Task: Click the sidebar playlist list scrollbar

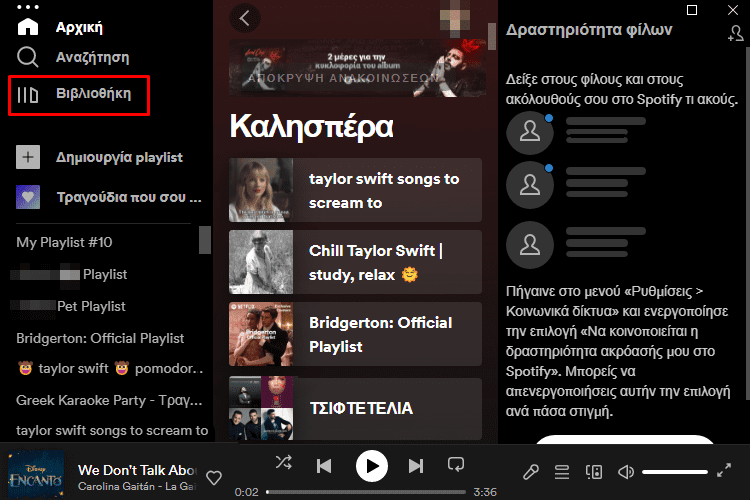Action: [x=205, y=240]
